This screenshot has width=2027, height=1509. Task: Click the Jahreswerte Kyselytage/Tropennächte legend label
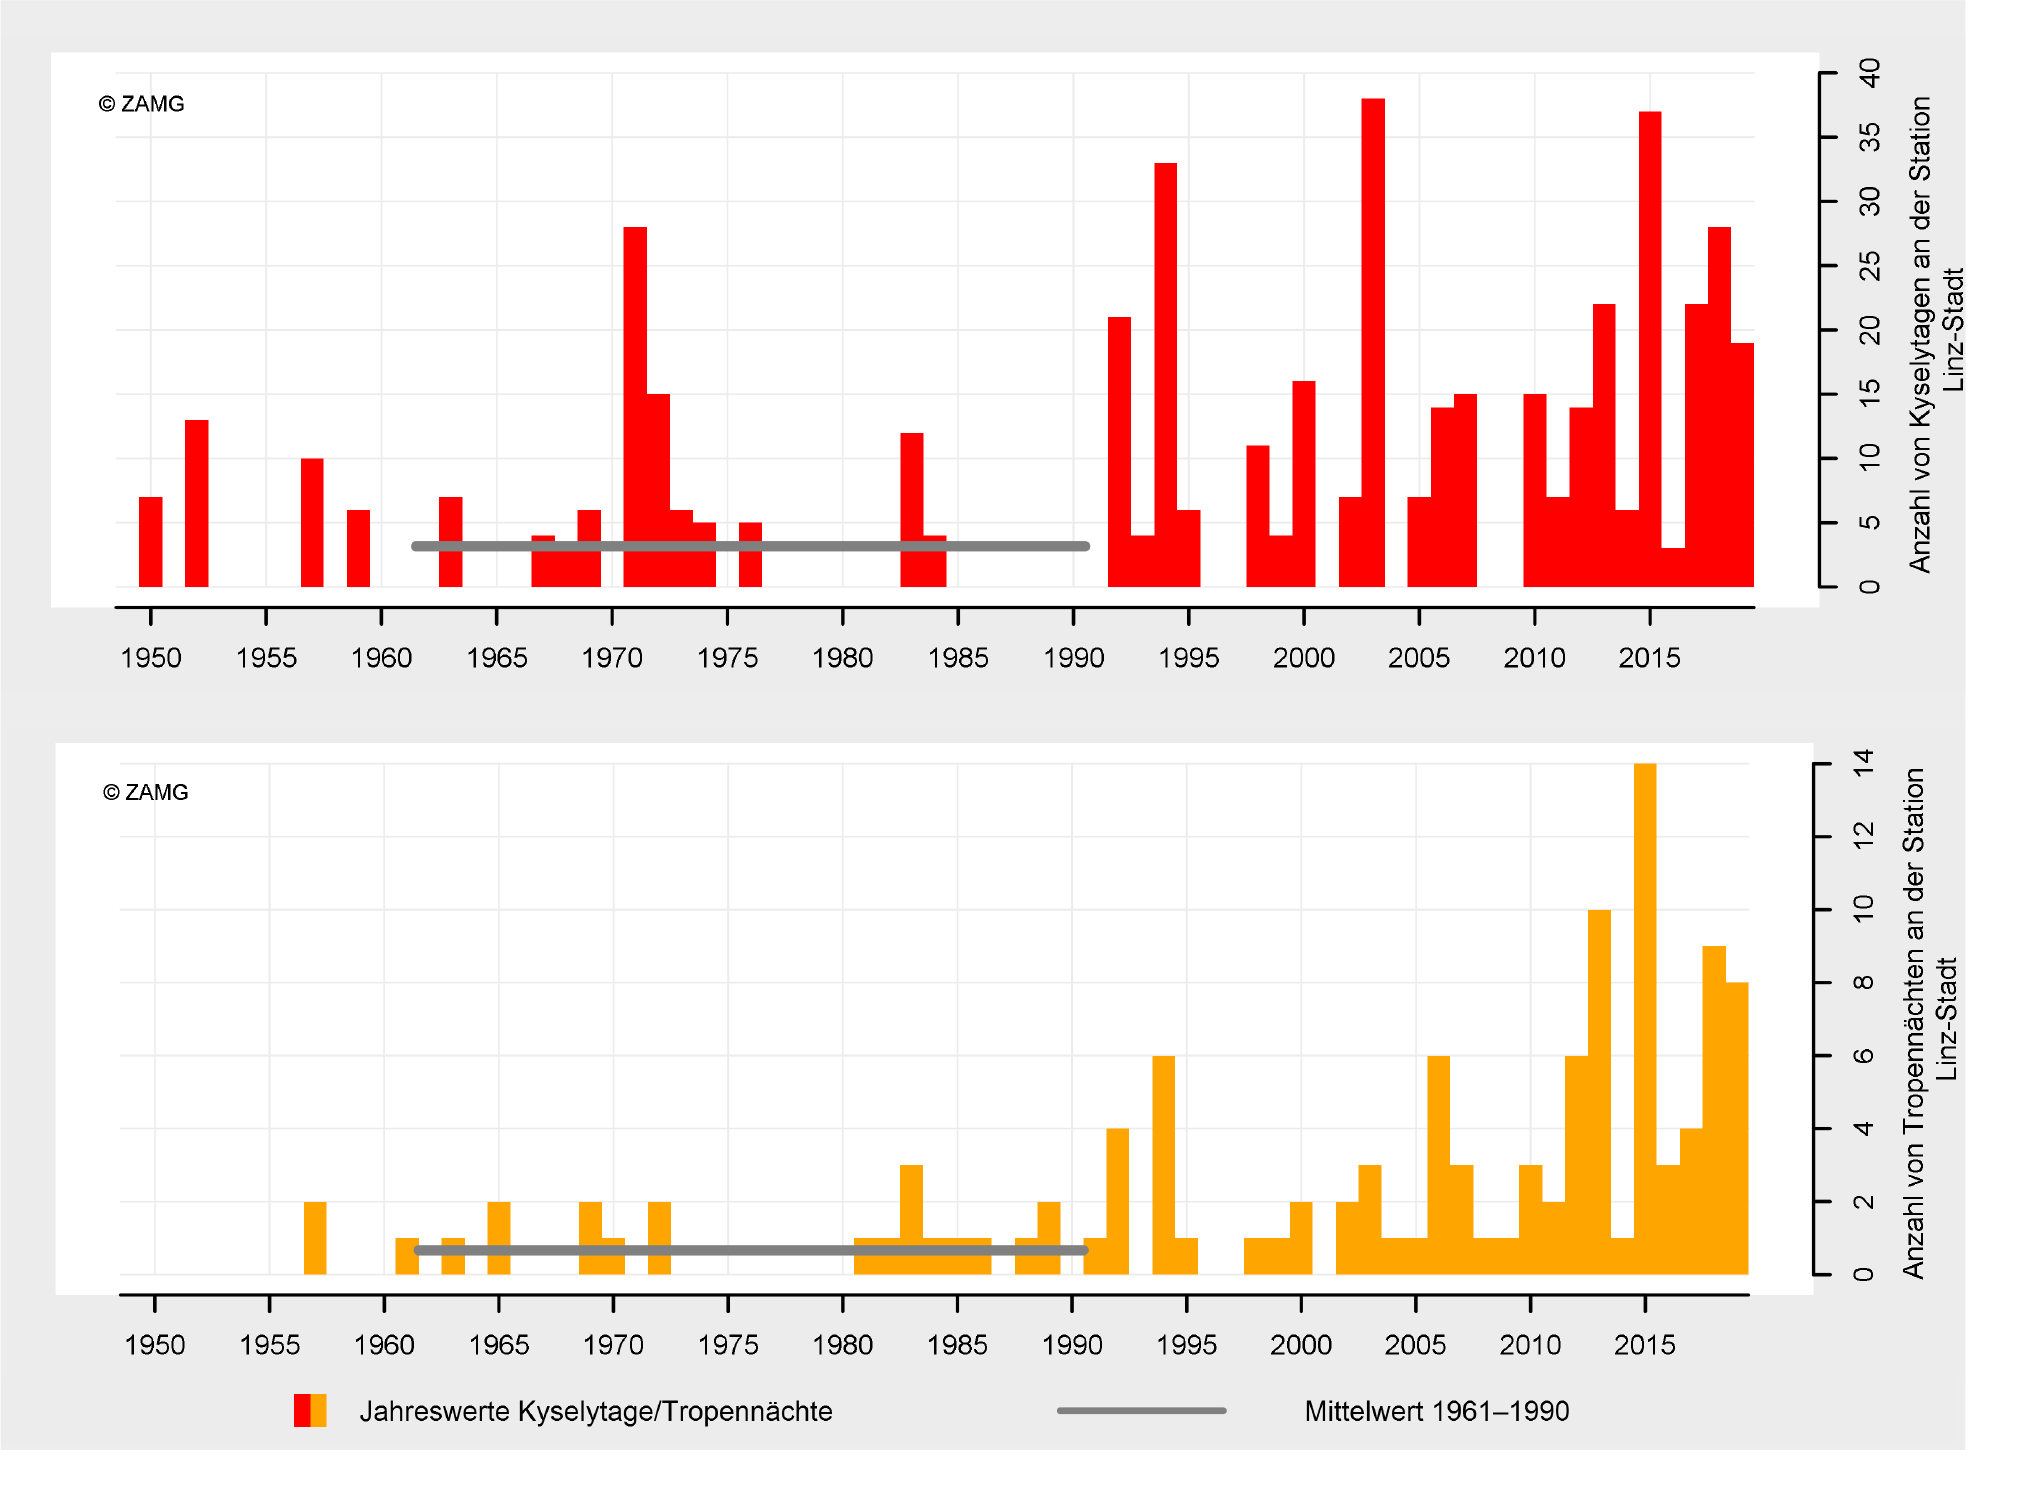click(x=596, y=1411)
